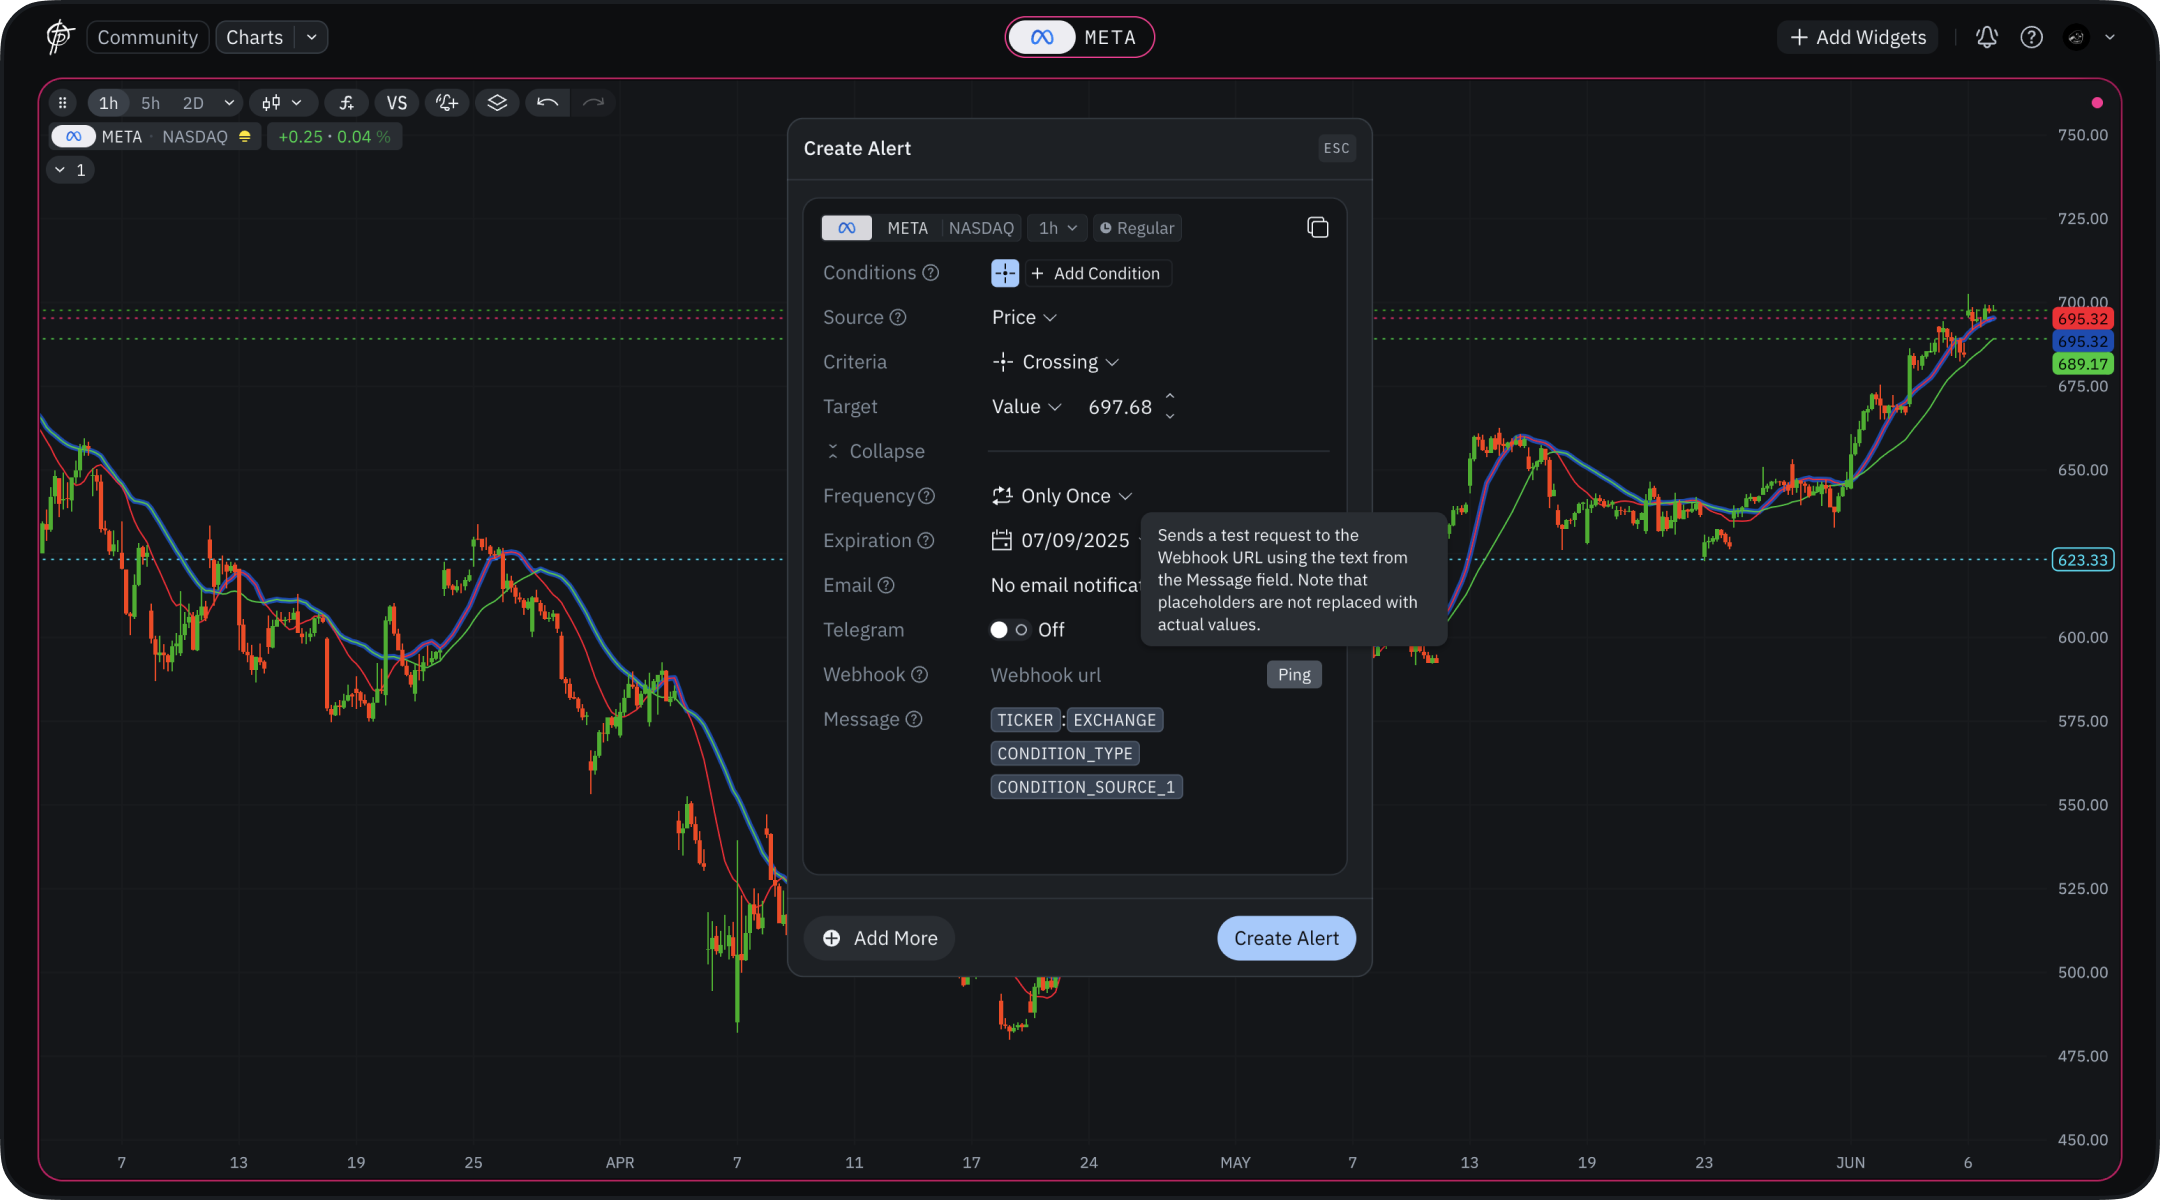Viewport: 2160px width, 1200px height.
Task: Click the 623.33 price line label
Action: [2083, 560]
